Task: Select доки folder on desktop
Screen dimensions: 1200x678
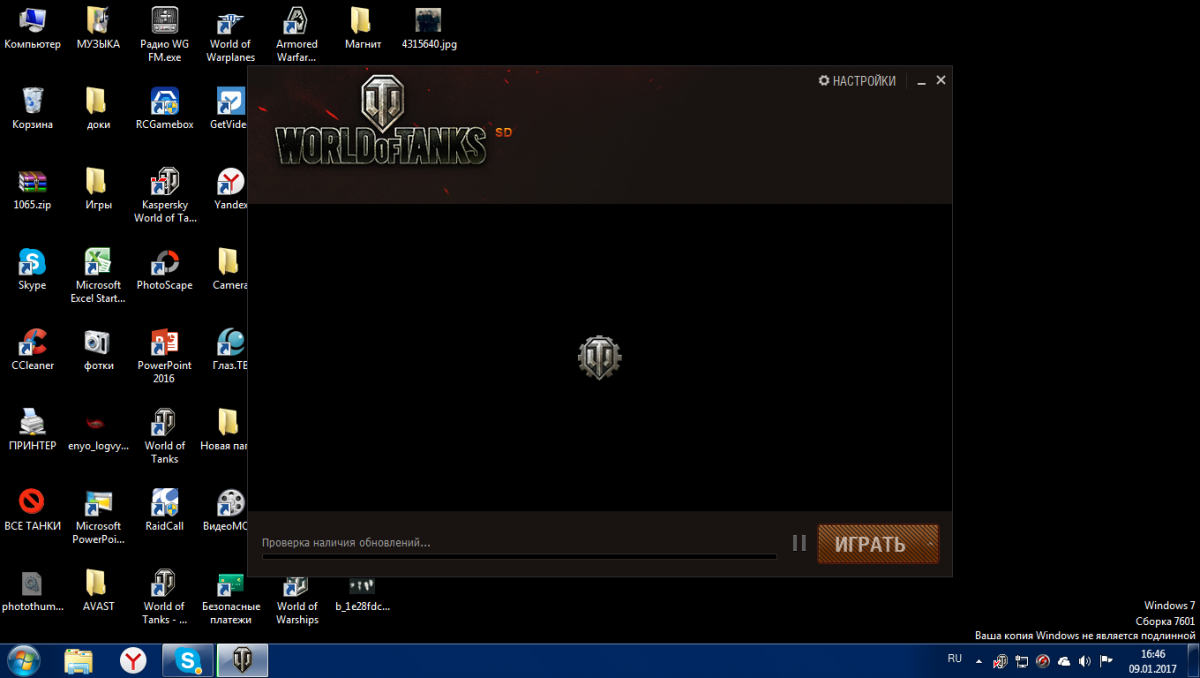Action: (x=98, y=108)
